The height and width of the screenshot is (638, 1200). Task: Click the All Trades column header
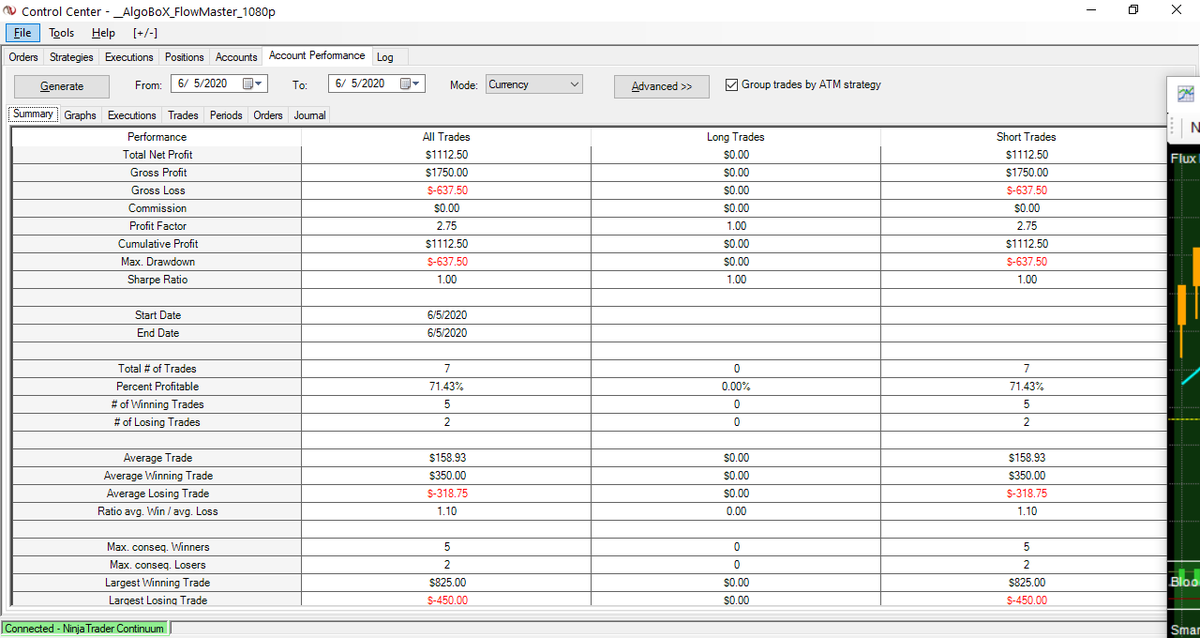click(446, 137)
